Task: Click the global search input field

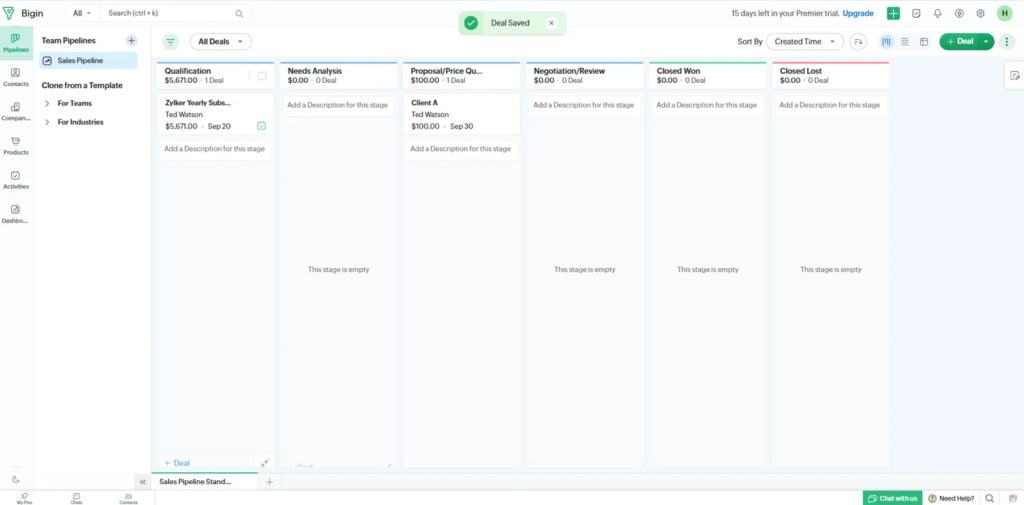Action: click(168, 13)
